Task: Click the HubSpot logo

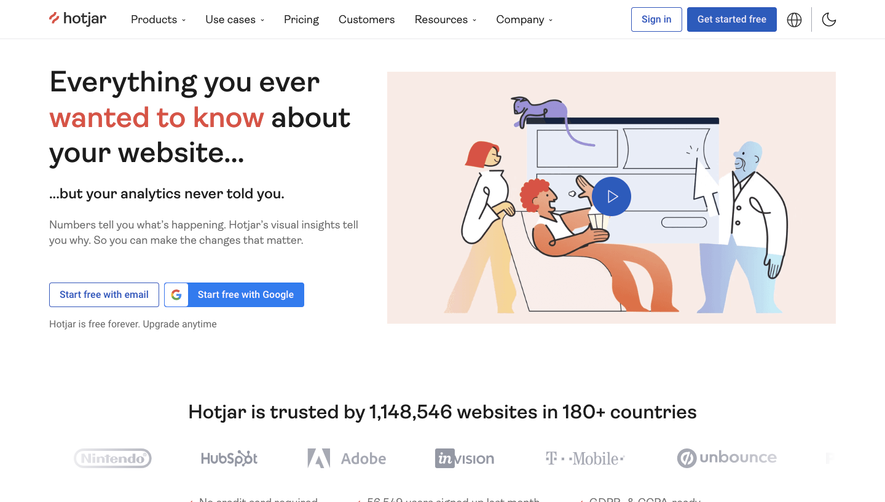Action: click(x=229, y=458)
